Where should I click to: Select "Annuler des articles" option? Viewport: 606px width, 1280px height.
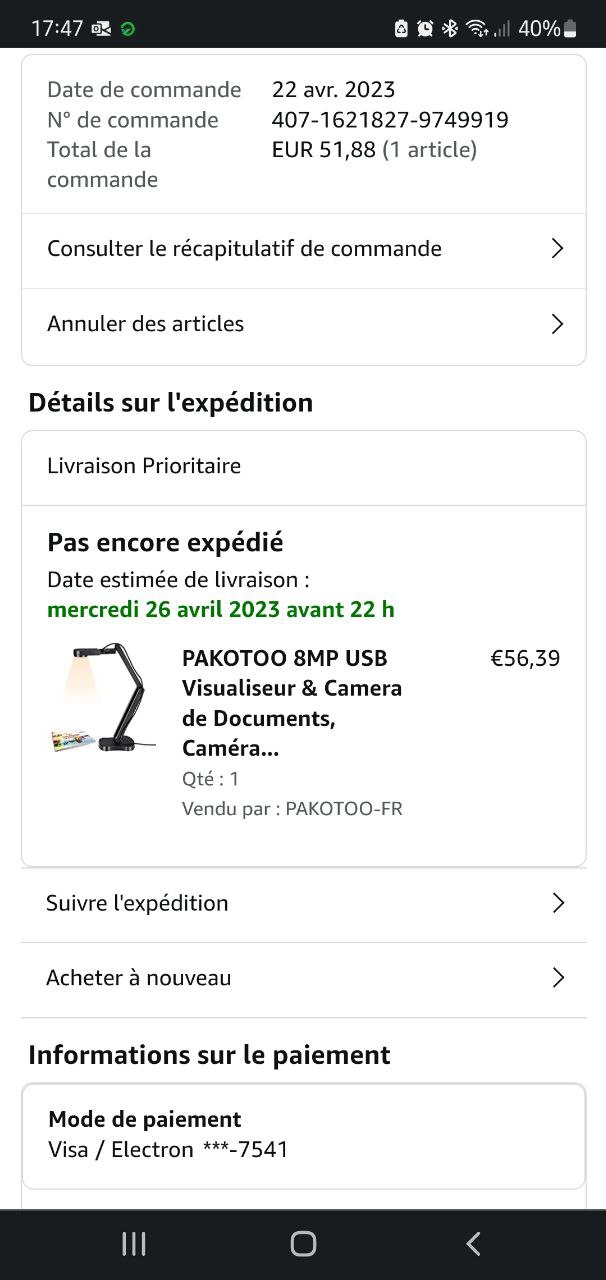tap(145, 324)
